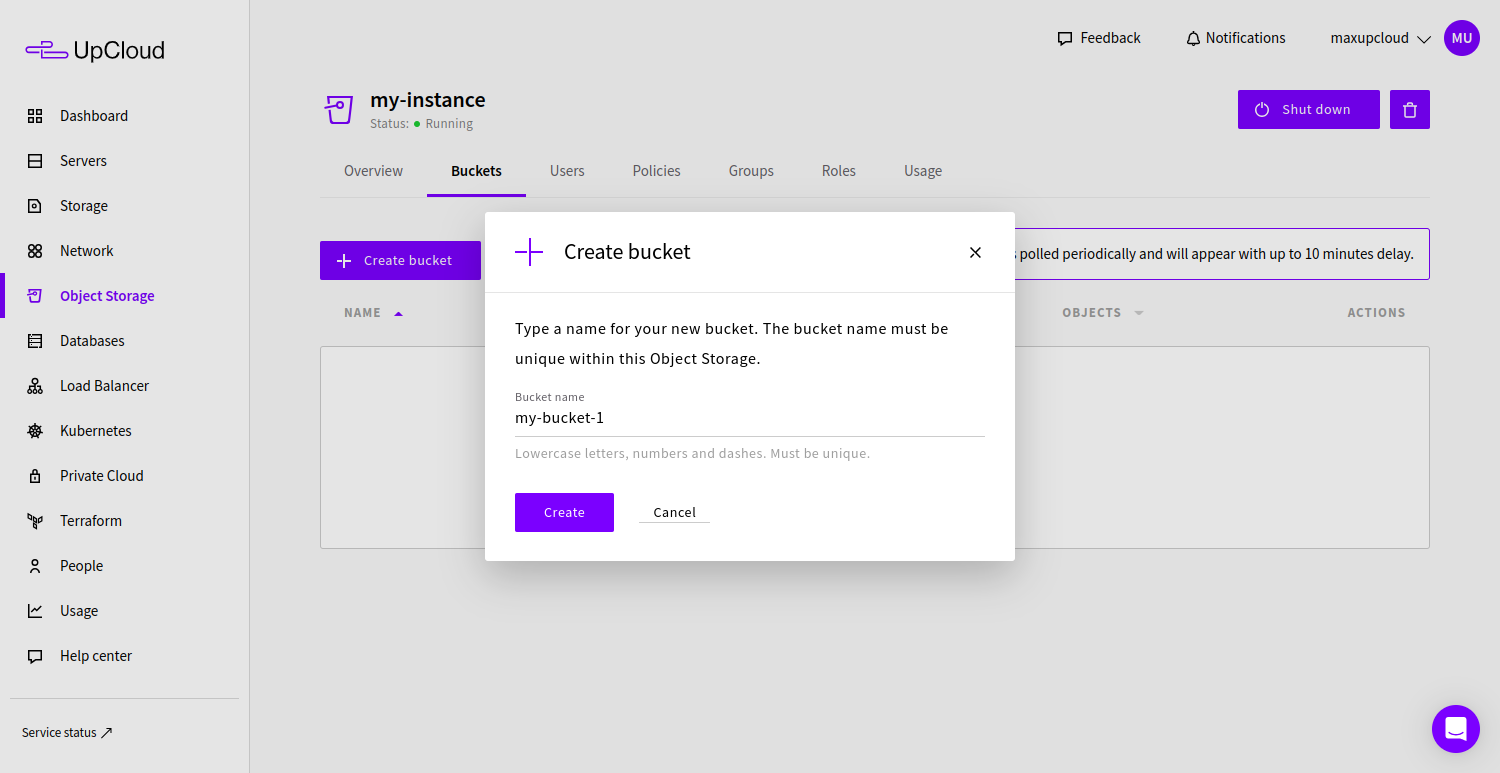1500x773 pixels.
Task: Click the ACTIONS column header
Action: click(x=1376, y=313)
